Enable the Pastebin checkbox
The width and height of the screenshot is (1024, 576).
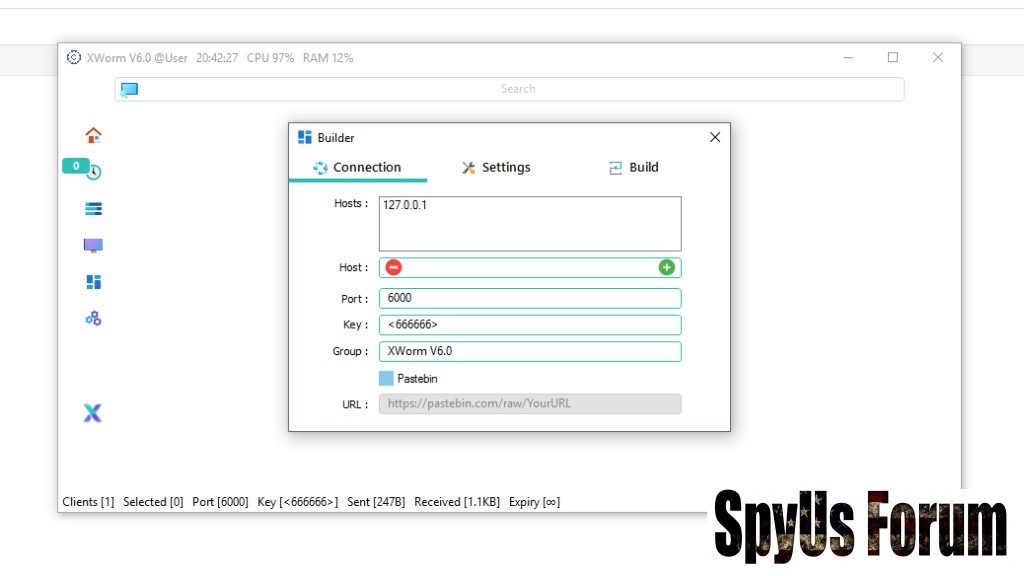coord(386,378)
